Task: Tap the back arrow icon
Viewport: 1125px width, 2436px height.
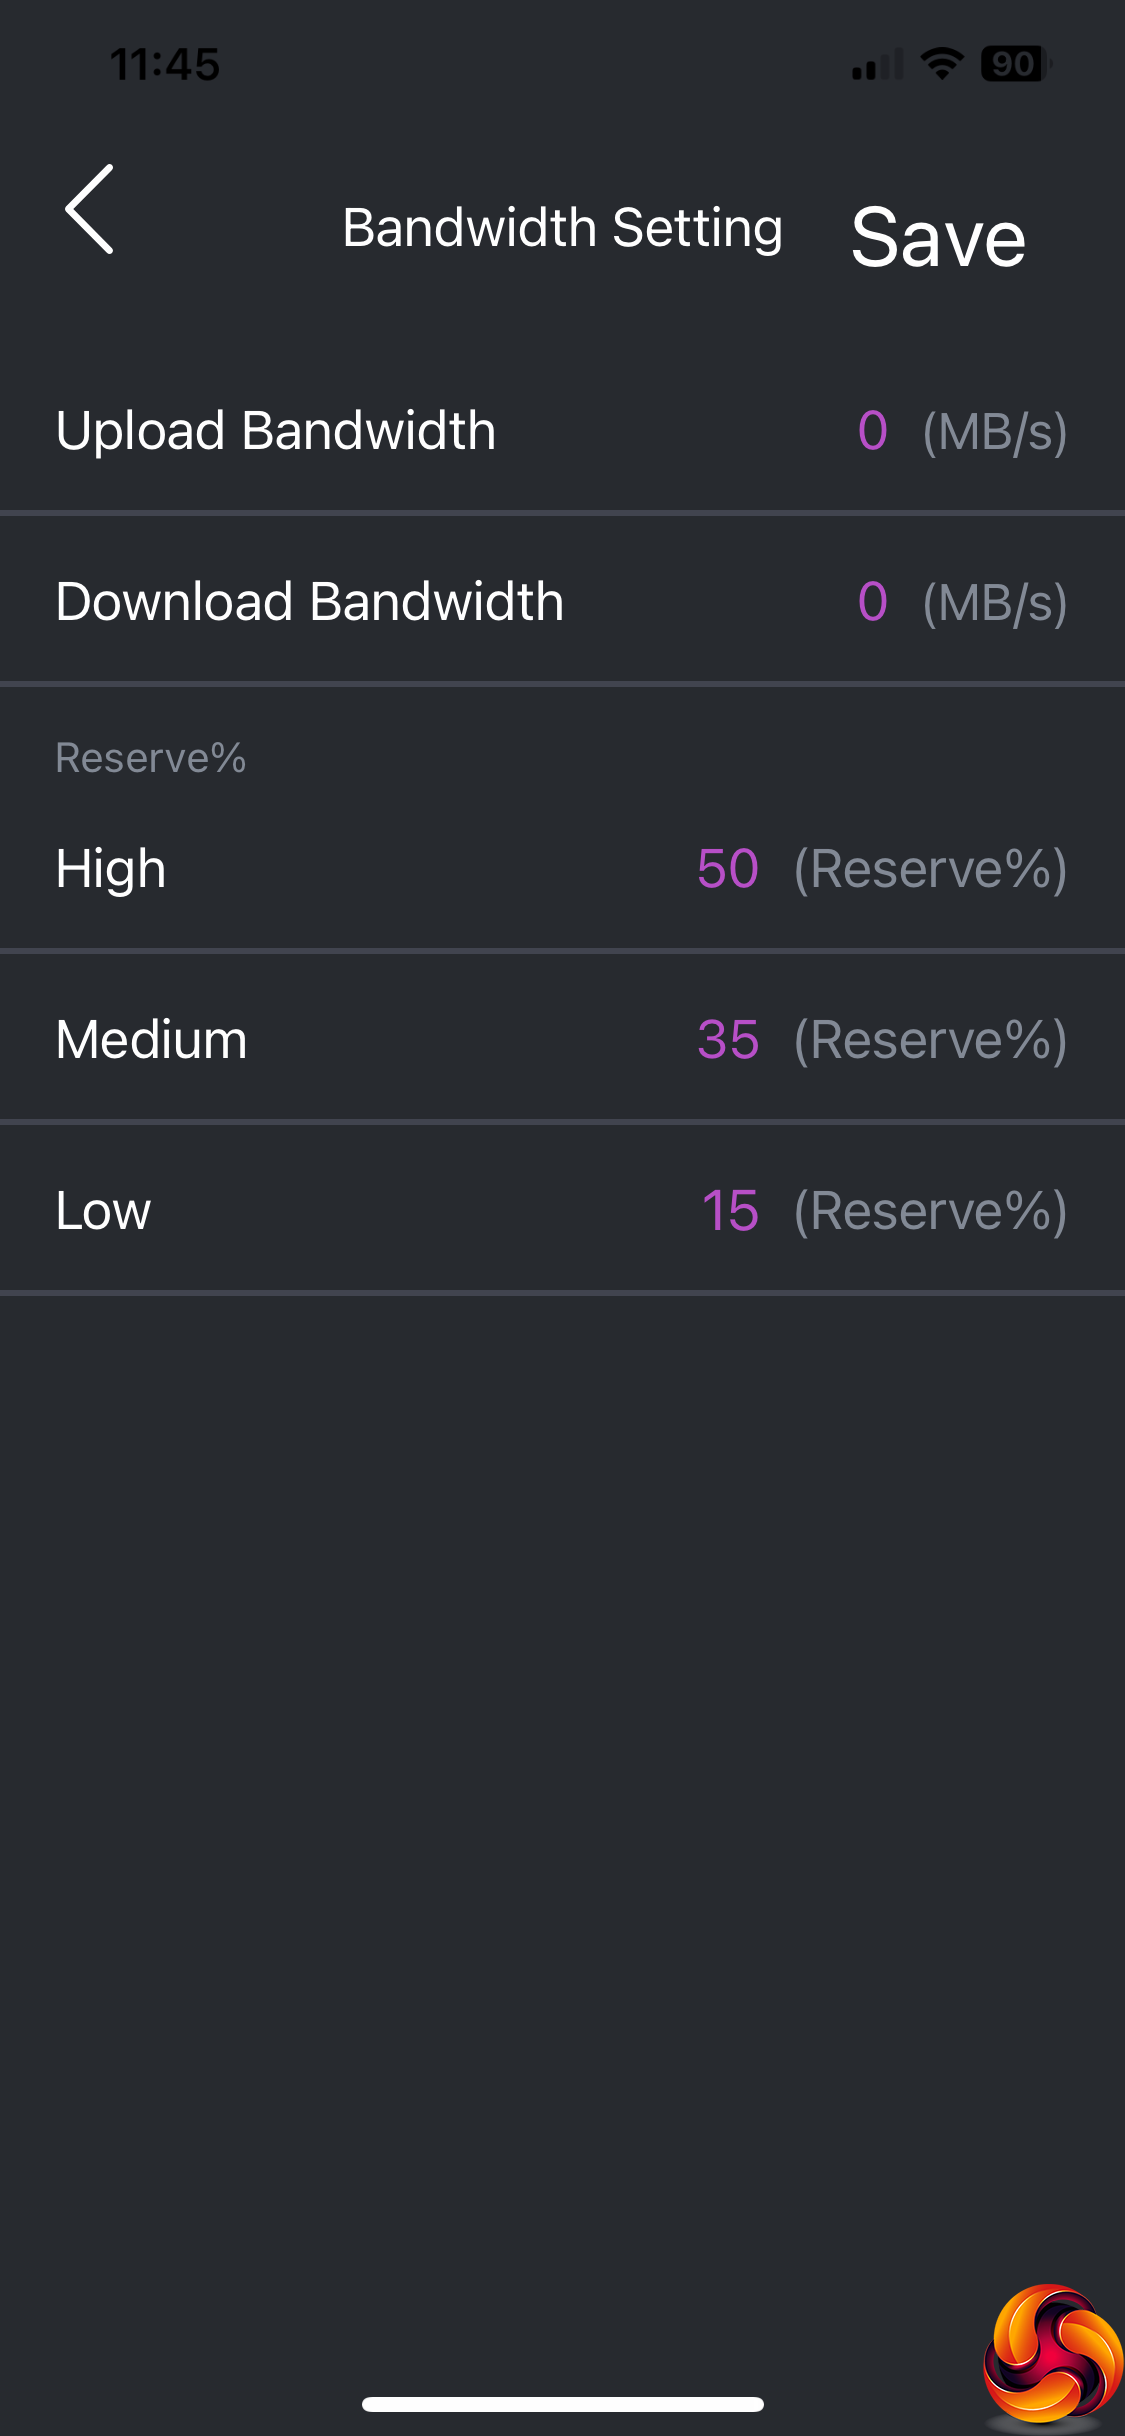Action: [x=90, y=209]
